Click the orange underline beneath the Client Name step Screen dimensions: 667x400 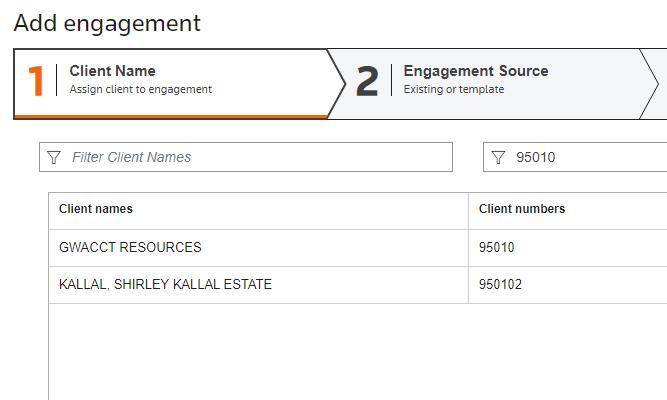pyautogui.click(x=170, y=117)
